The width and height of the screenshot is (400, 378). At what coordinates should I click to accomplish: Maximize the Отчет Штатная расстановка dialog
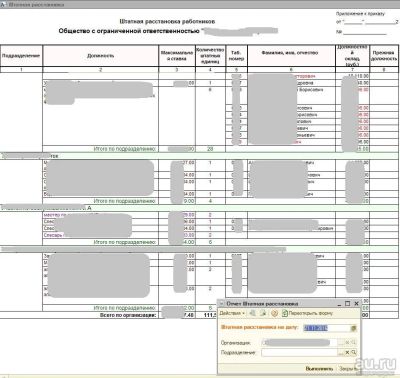pyautogui.click(x=347, y=303)
